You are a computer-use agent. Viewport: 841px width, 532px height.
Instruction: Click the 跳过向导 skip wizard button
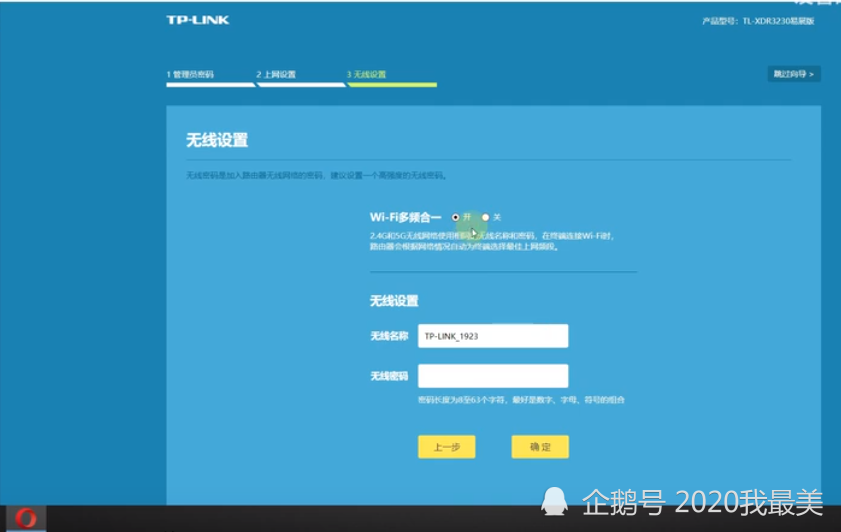[794, 74]
